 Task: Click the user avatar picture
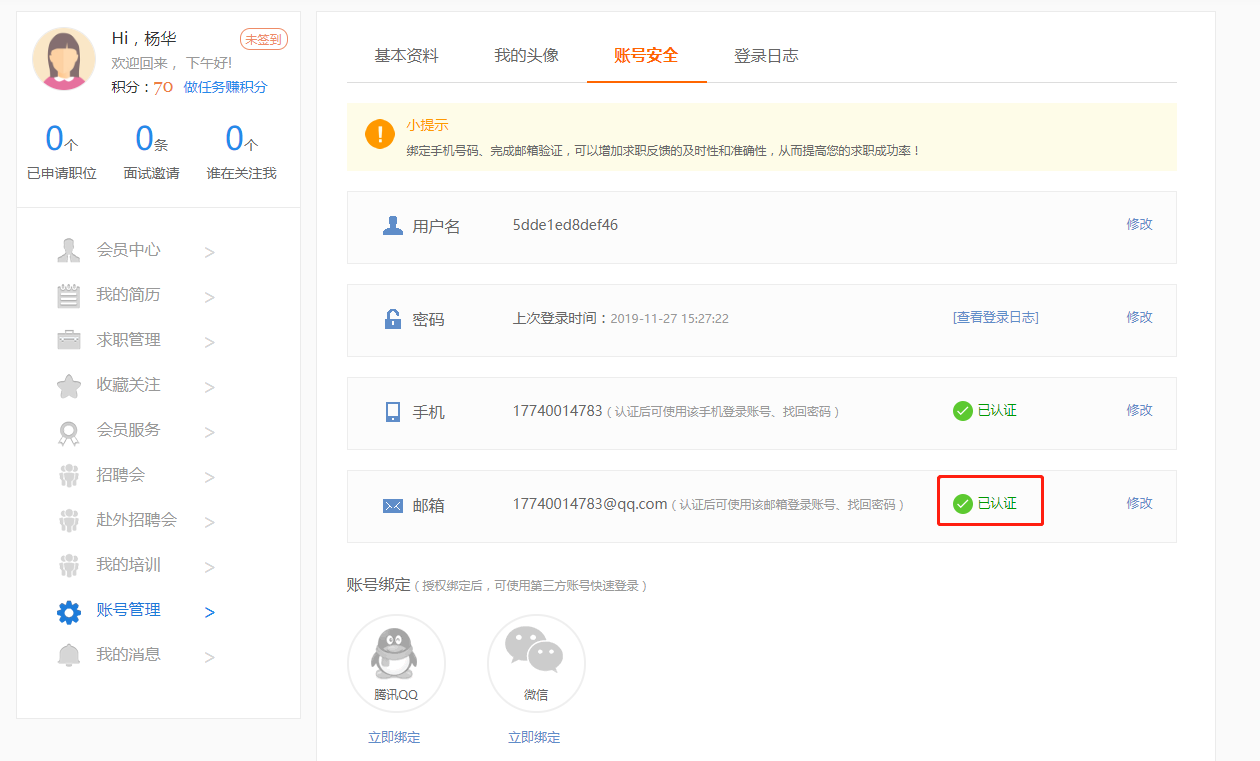point(64,59)
